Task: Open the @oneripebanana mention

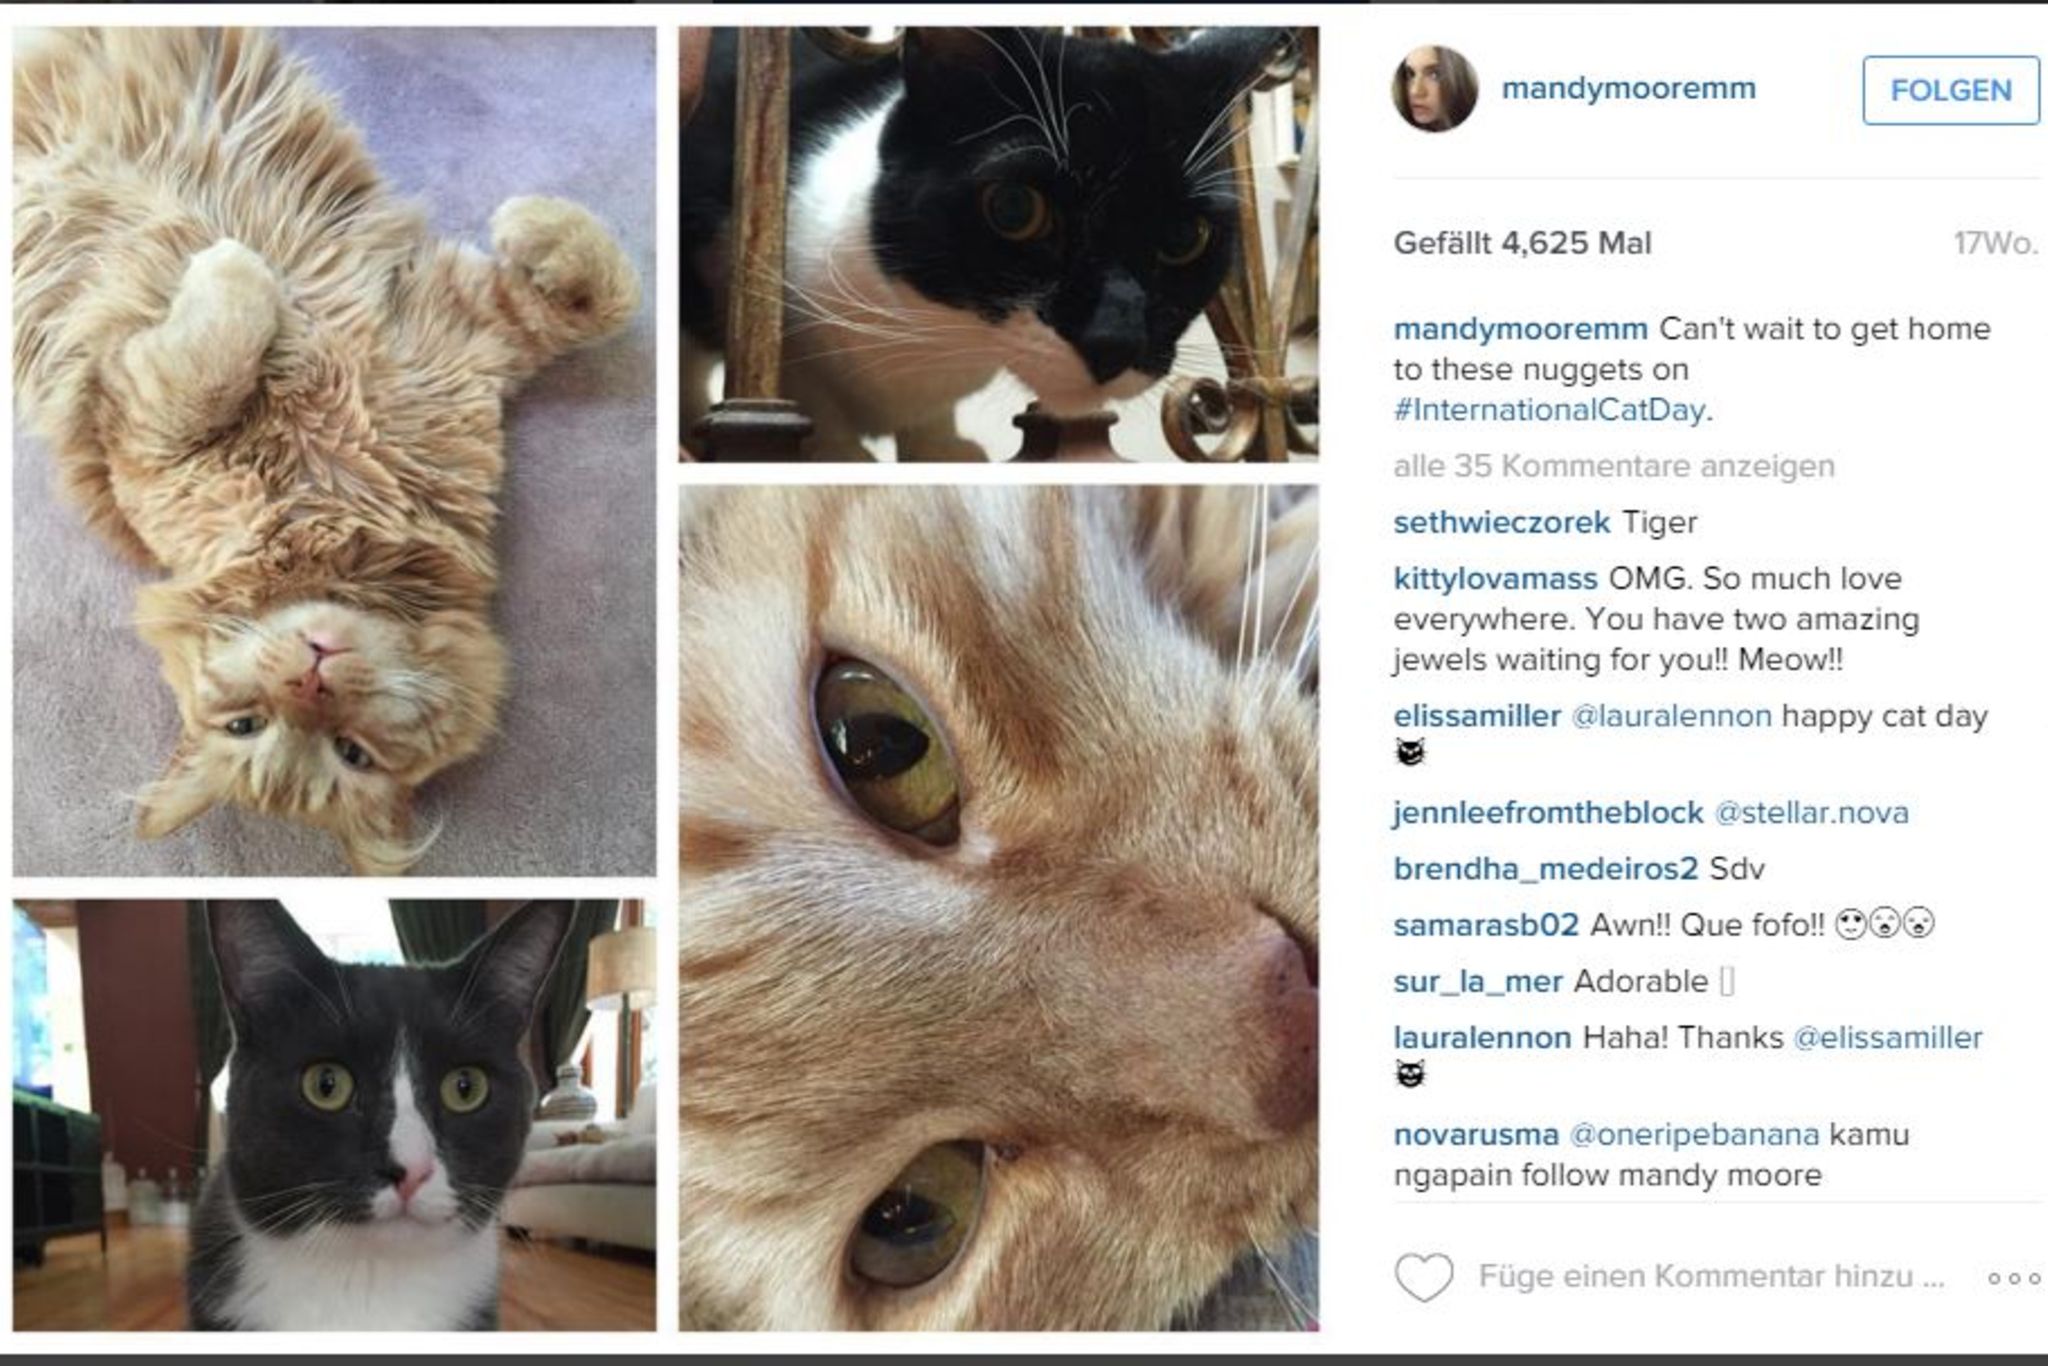Action: (x=1694, y=1135)
